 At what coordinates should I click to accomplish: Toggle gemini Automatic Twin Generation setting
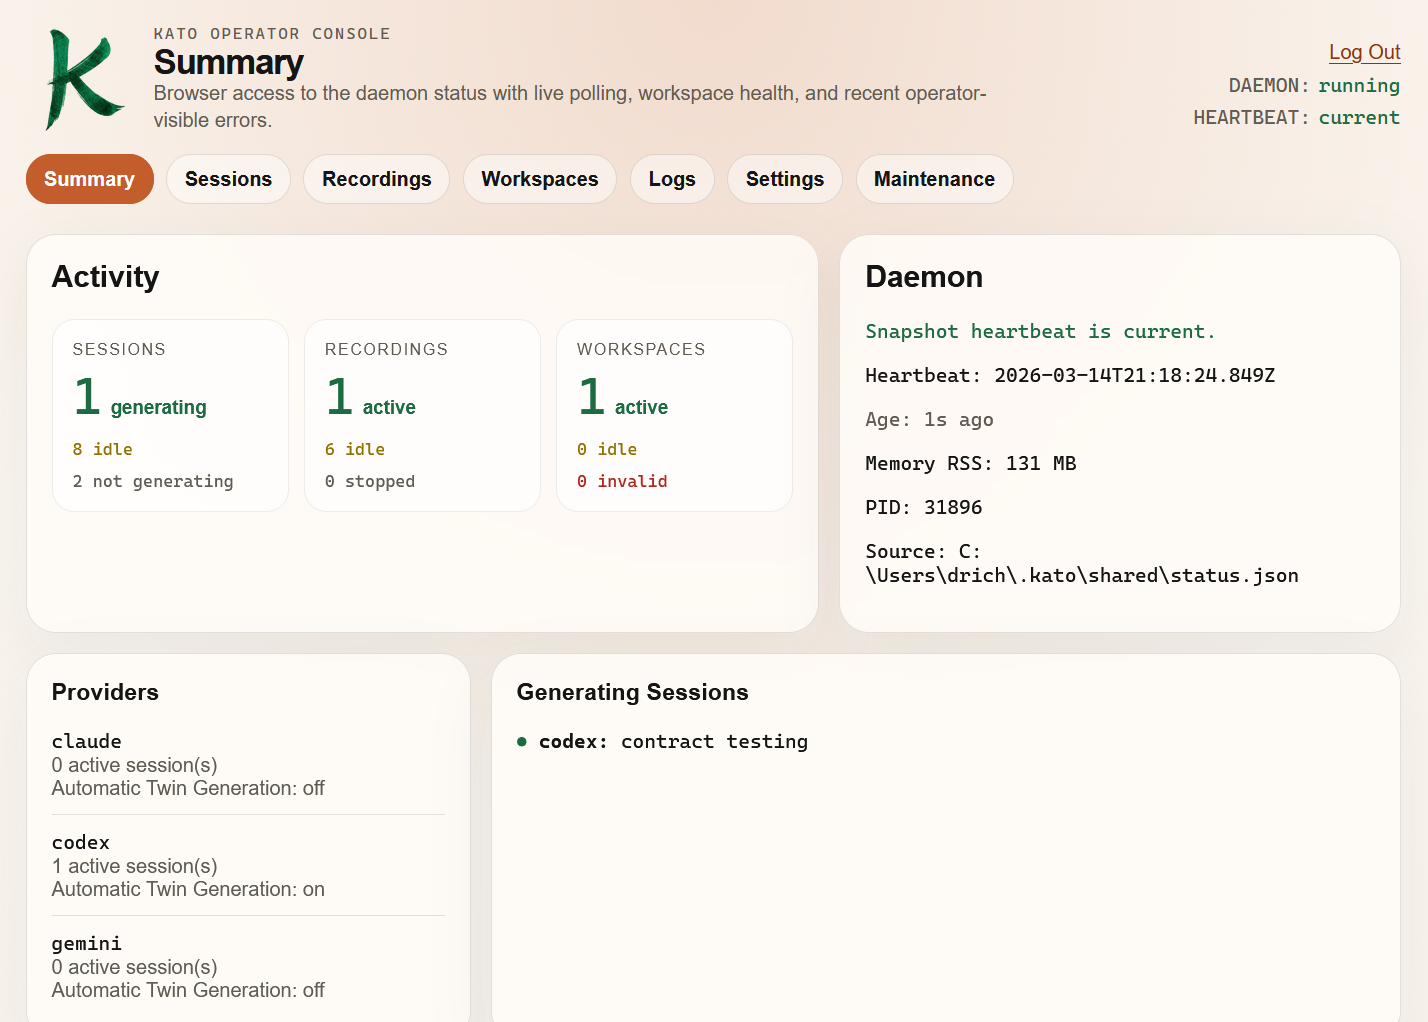click(x=188, y=990)
